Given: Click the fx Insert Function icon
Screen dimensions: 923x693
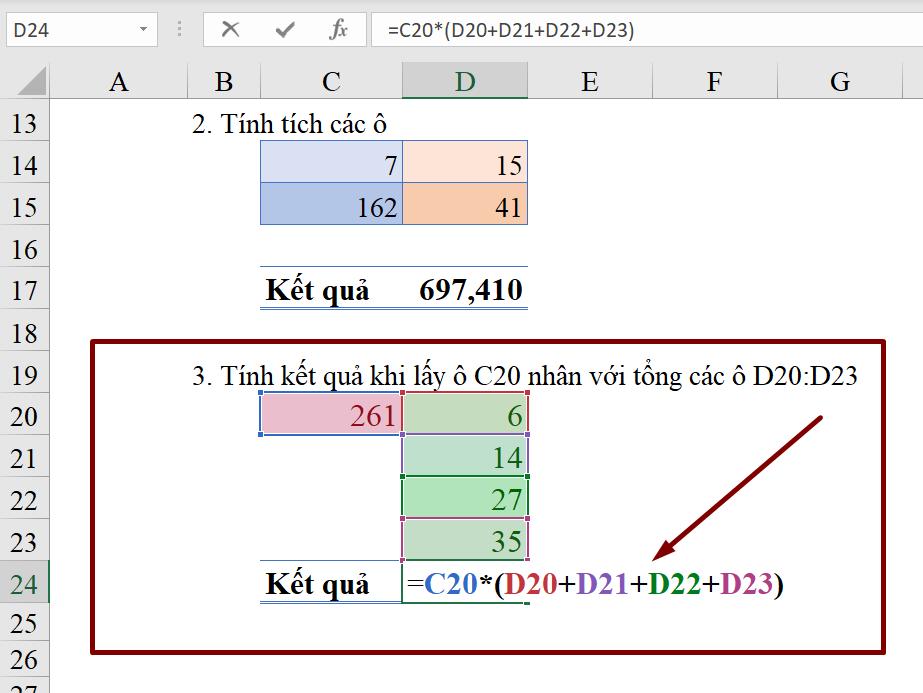Looking at the screenshot, I should tap(339, 29).
